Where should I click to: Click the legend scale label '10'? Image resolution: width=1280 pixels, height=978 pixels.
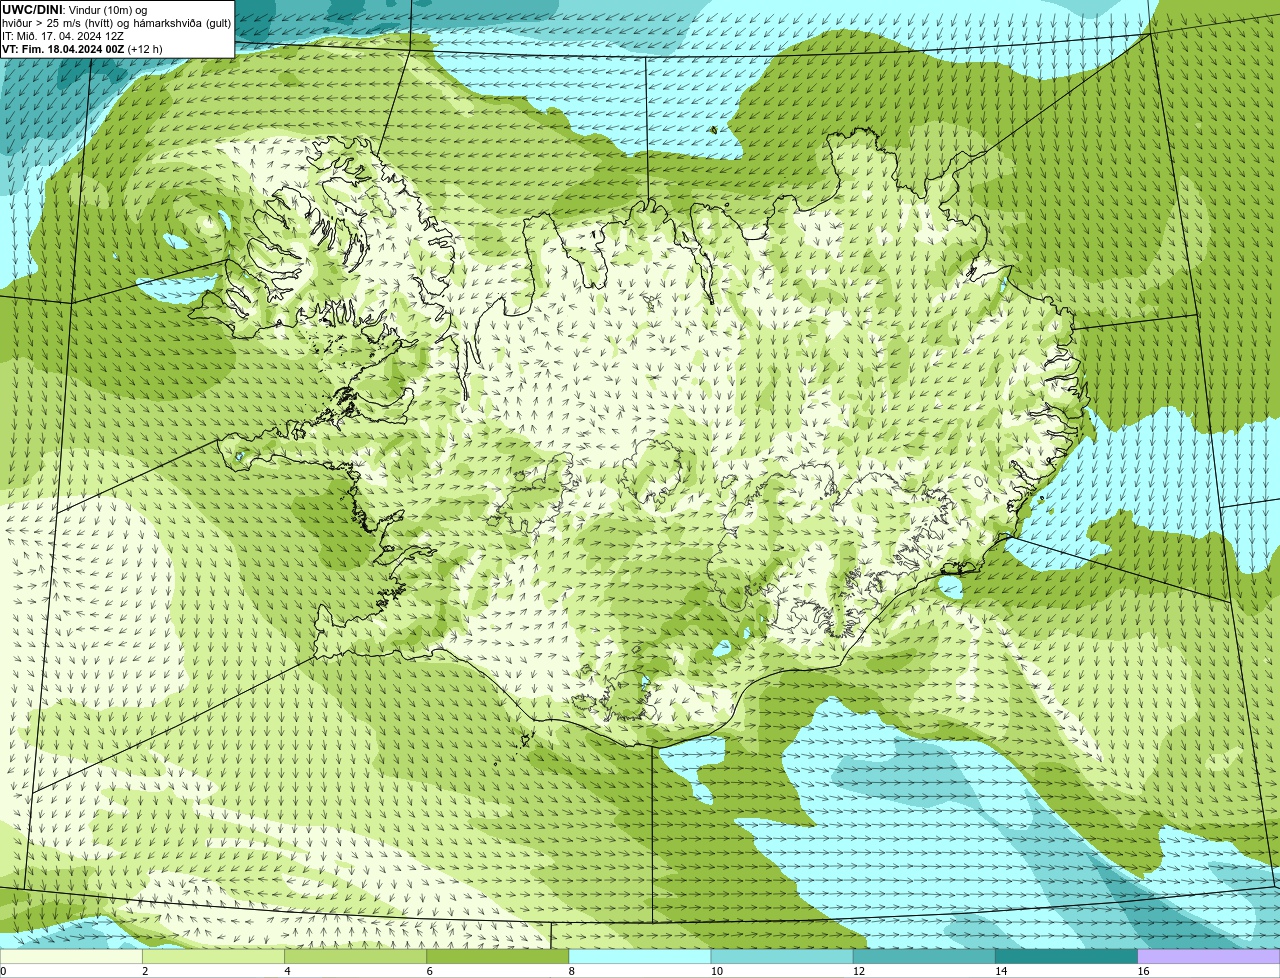[717, 971]
